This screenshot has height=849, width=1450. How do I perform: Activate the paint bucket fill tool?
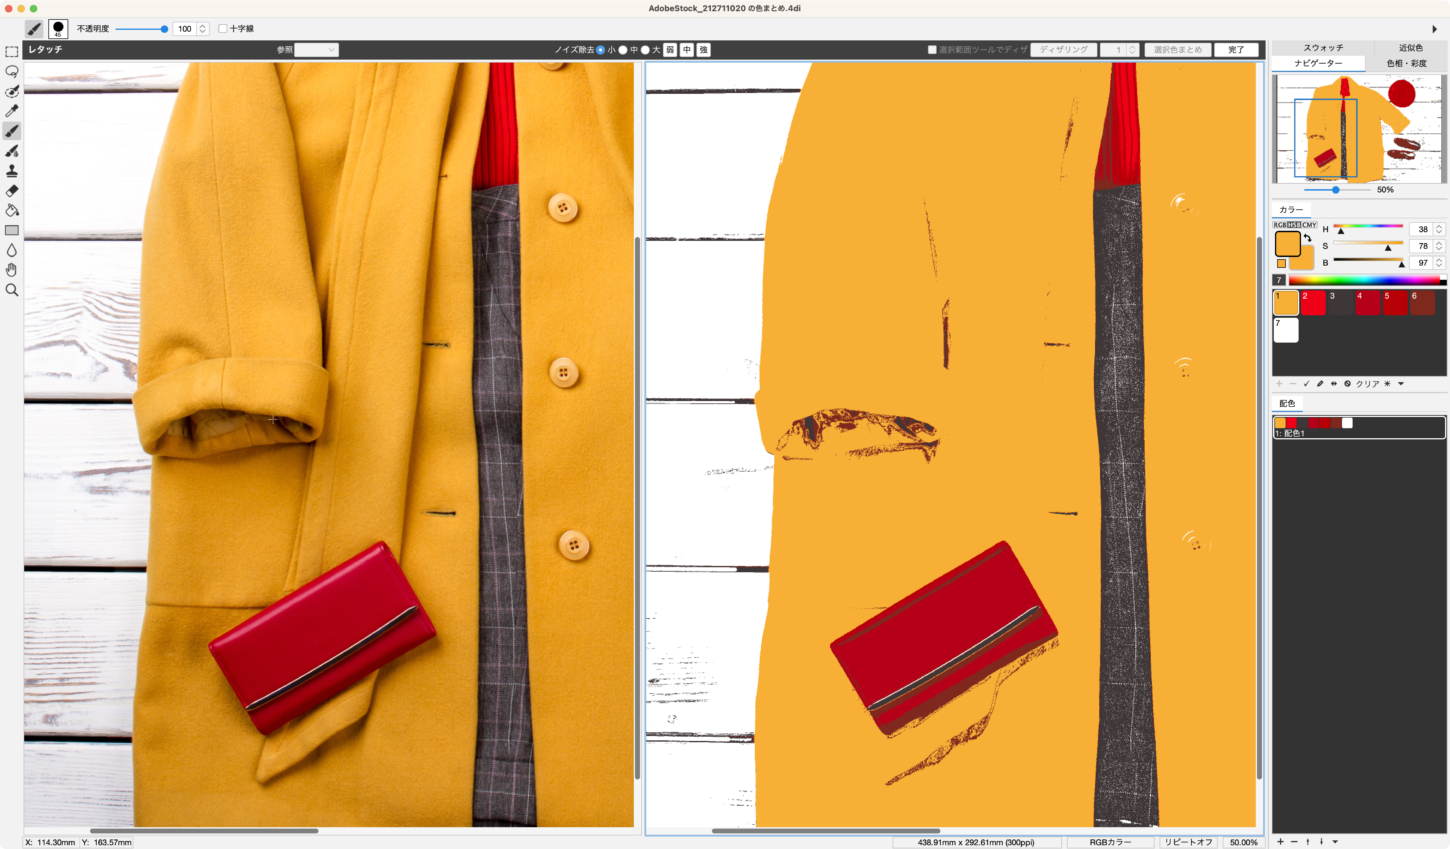pyautogui.click(x=12, y=210)
